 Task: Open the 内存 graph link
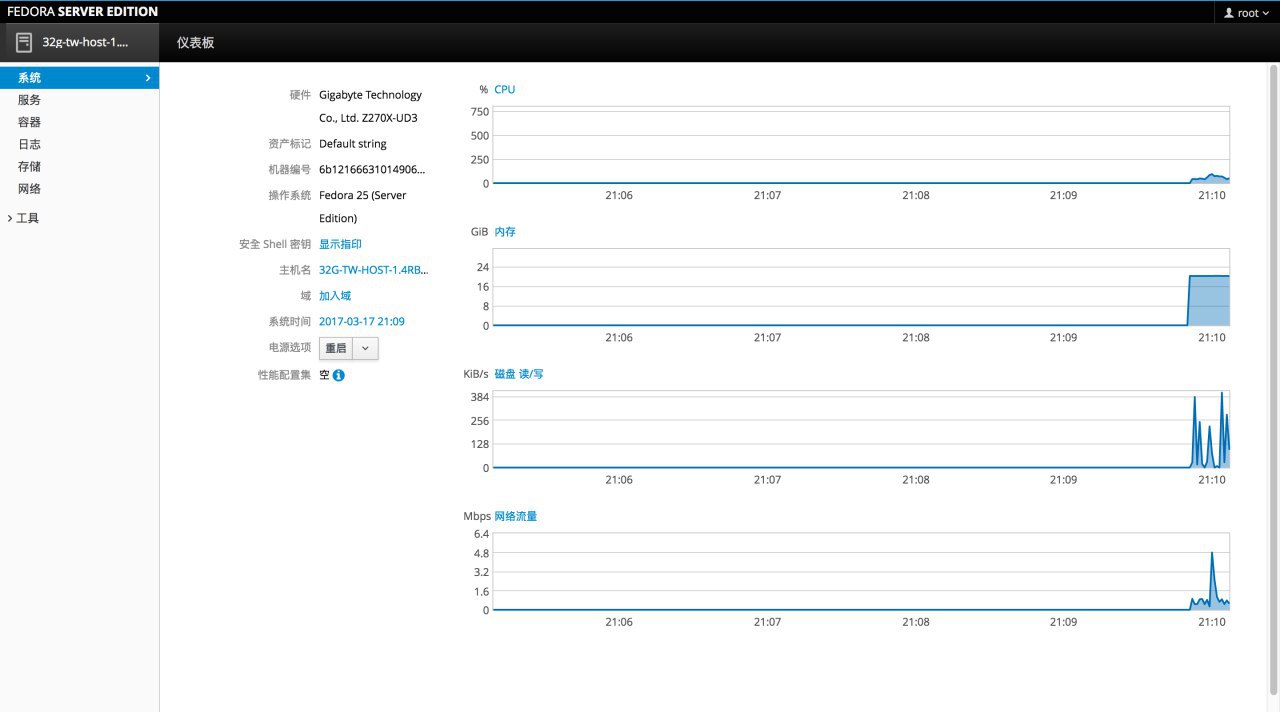click(505, 232)
